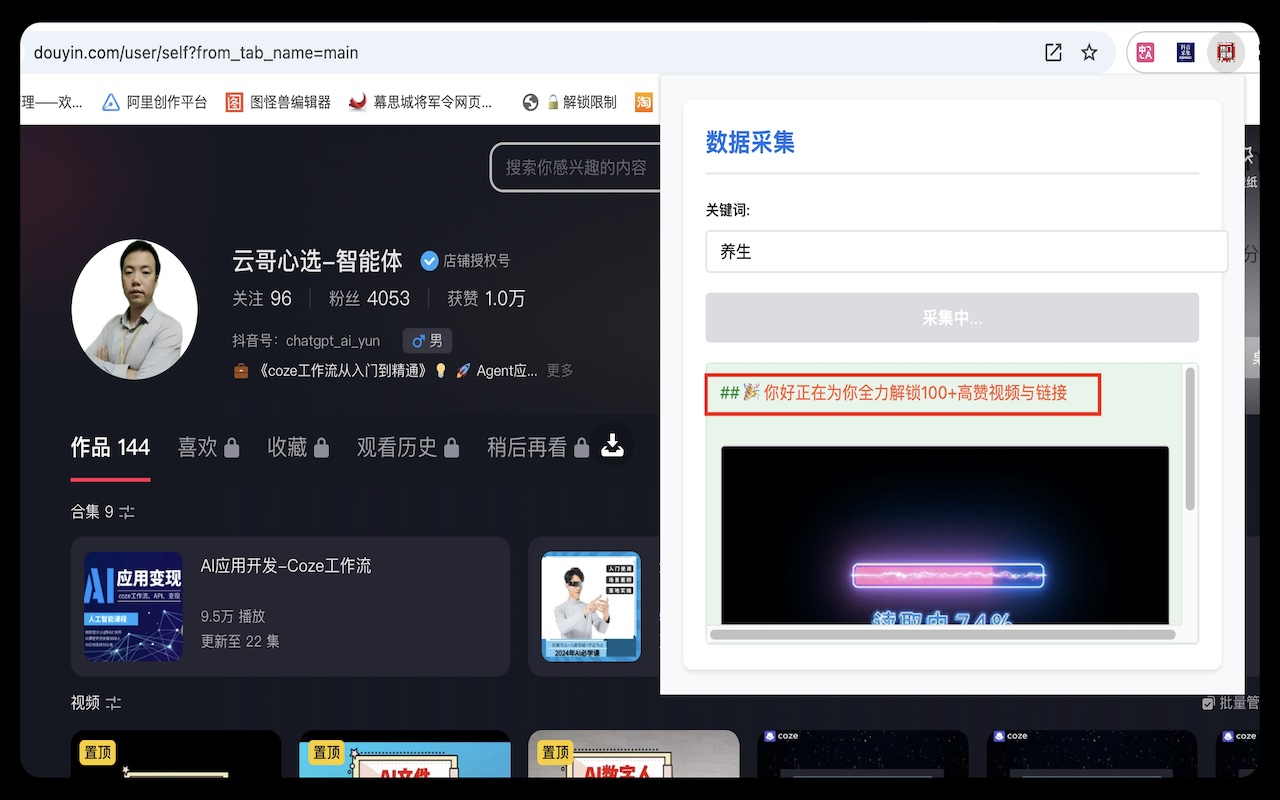Click the download icon next to 稍后再看
Image resolution: width=1280 pixels, height=800 pixels.
[613, 444]
